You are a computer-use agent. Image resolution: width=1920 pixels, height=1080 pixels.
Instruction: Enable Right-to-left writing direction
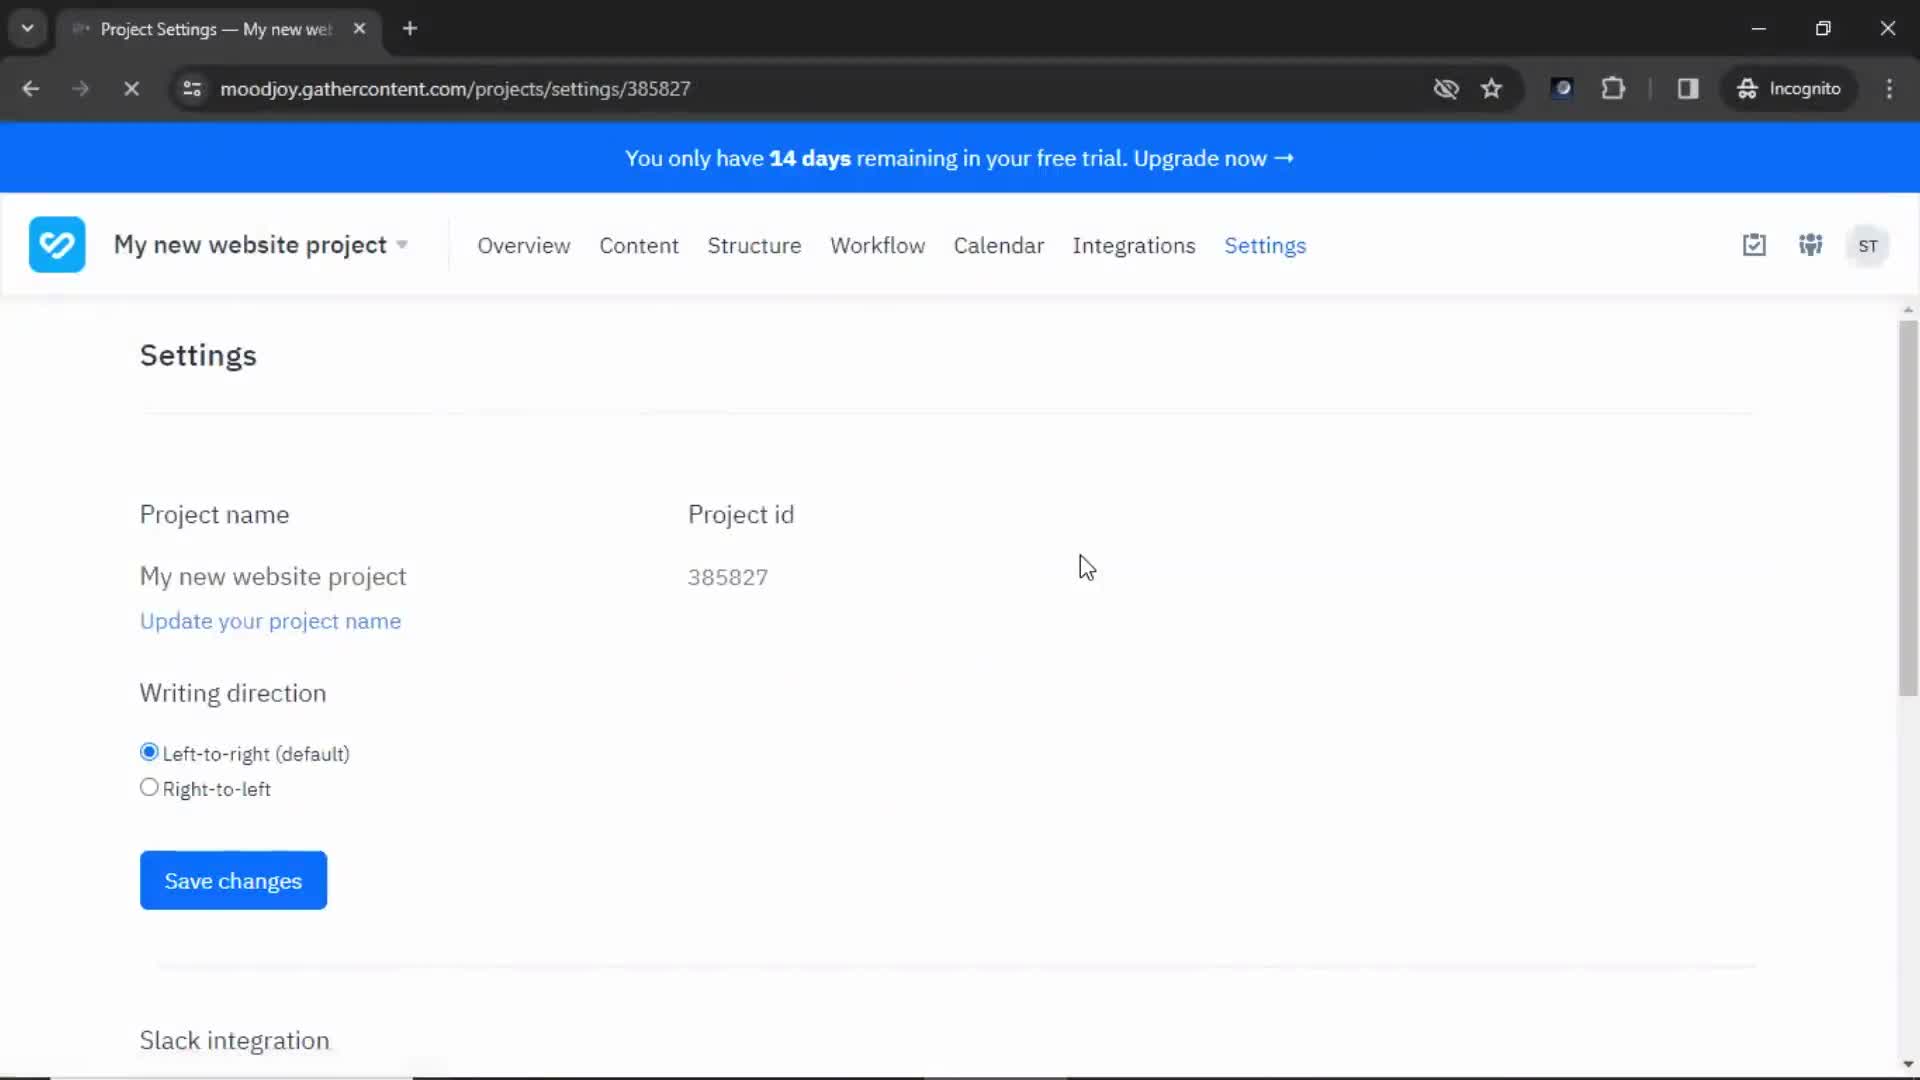click(x=149, y=787)
